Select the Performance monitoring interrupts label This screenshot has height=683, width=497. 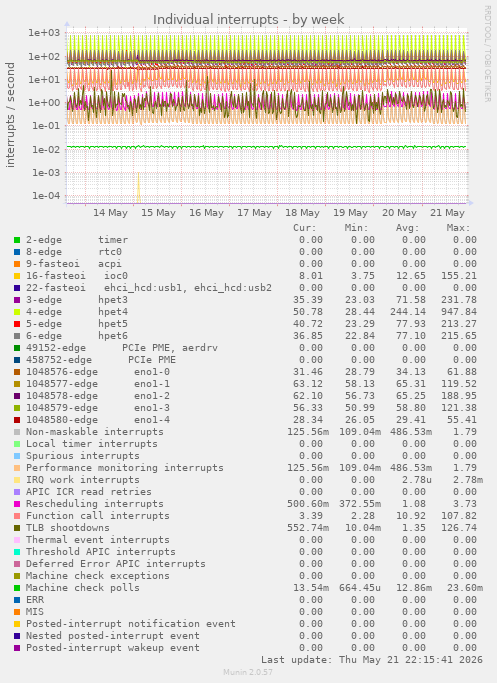coord(125,468)
